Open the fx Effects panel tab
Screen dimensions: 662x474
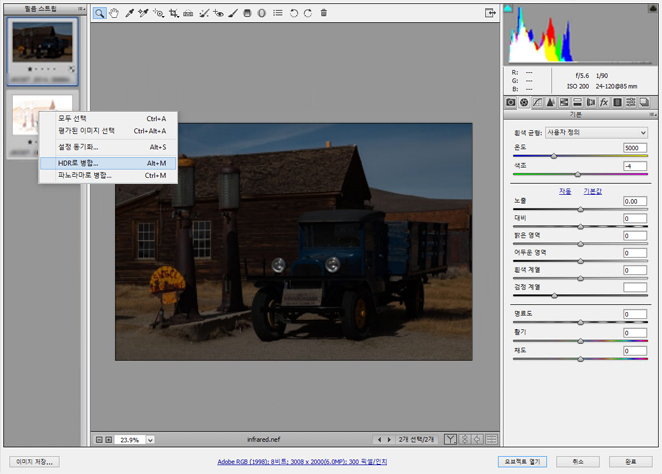[604, 102]
